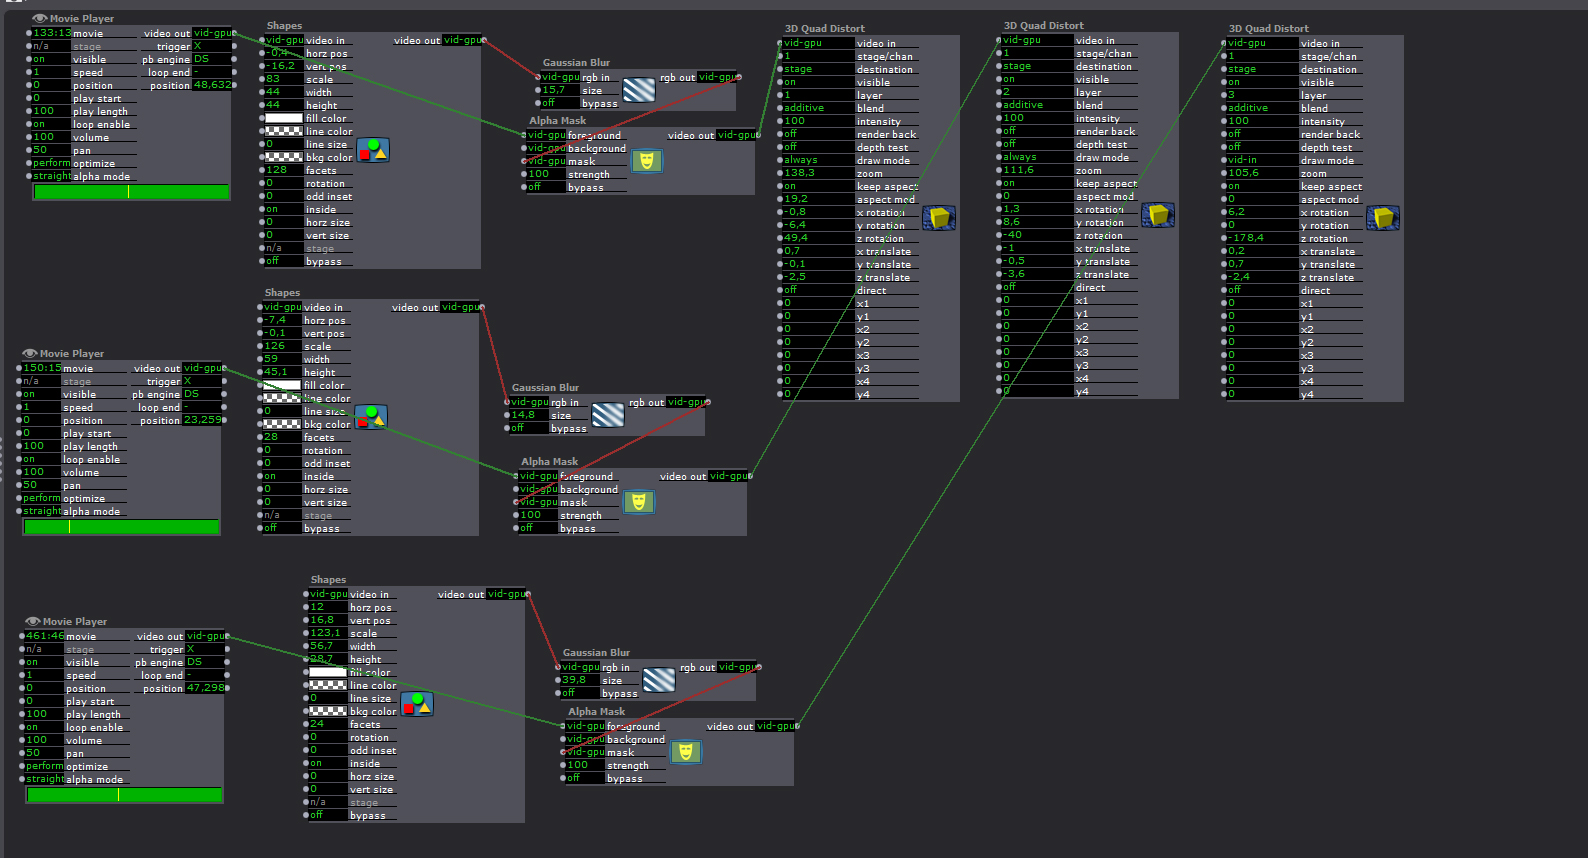This screenshot has height=858, width=1588.
Task: Open the straight alpha mode value on Movie Player 133:13
Action: point(52,176)
